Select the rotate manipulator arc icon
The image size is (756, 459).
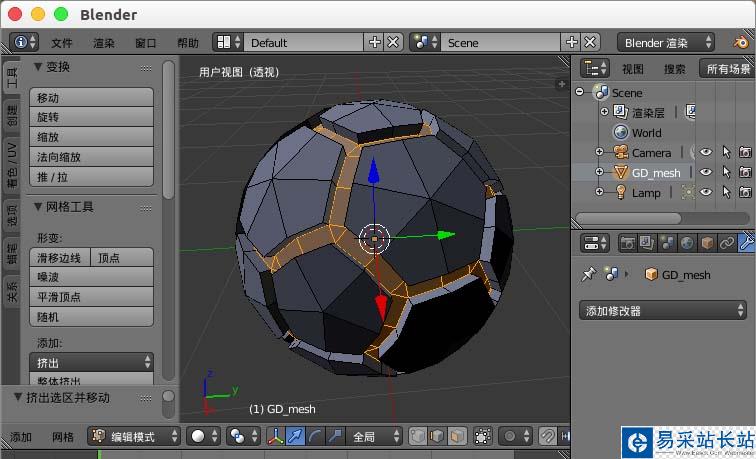316,436
